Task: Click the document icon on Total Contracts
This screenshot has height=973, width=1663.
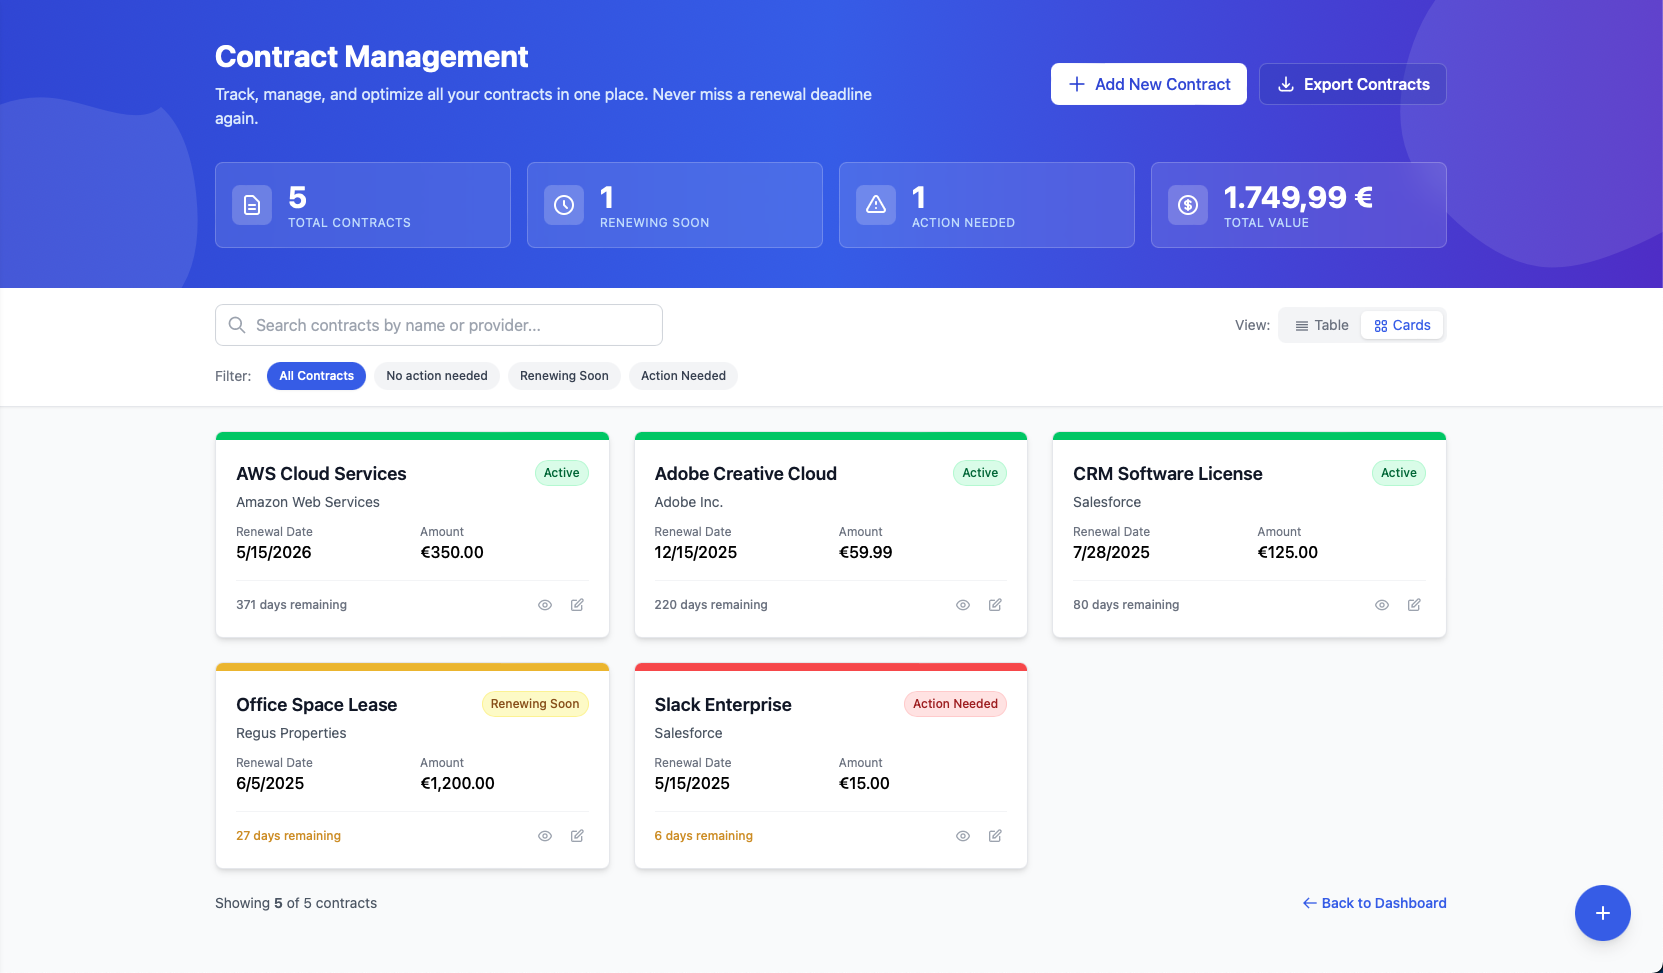Action: [x=252, y=205]
